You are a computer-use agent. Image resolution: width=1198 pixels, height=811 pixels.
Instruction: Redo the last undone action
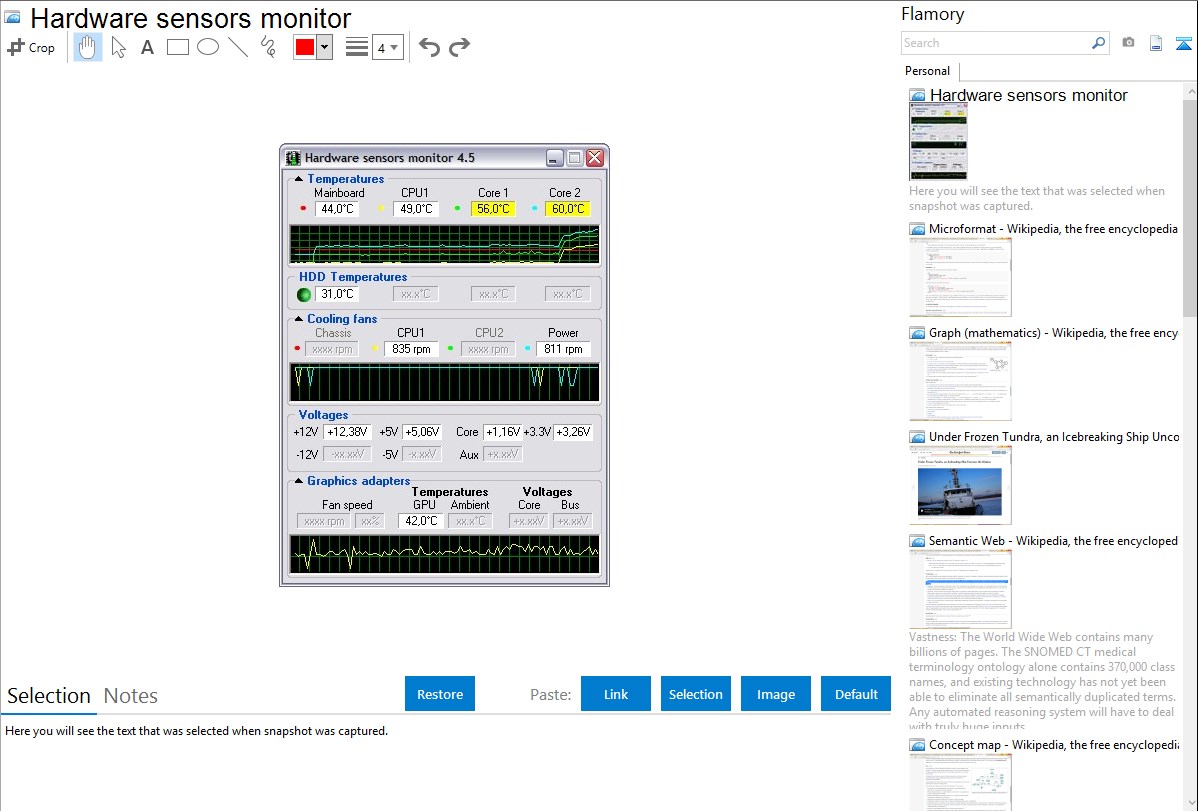coord(460,47)
